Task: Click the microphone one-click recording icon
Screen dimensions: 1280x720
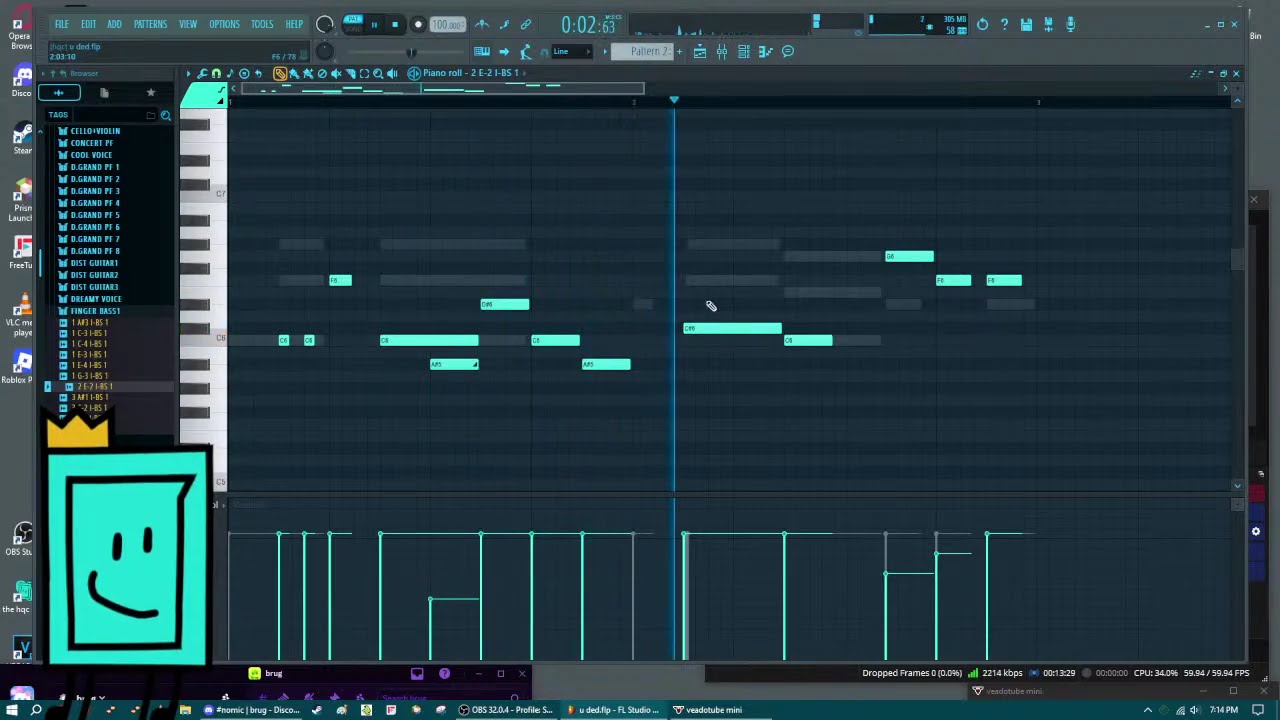Action: pyautogui.click(x=1070, y=24)
